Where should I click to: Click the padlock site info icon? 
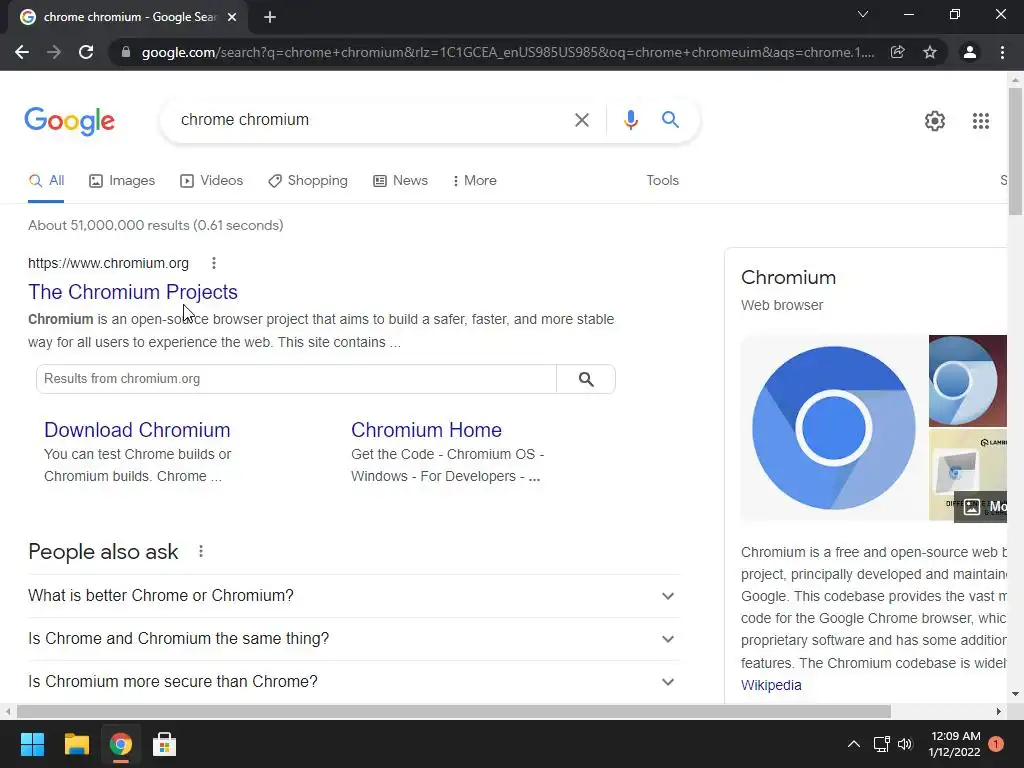pos(126,52)
